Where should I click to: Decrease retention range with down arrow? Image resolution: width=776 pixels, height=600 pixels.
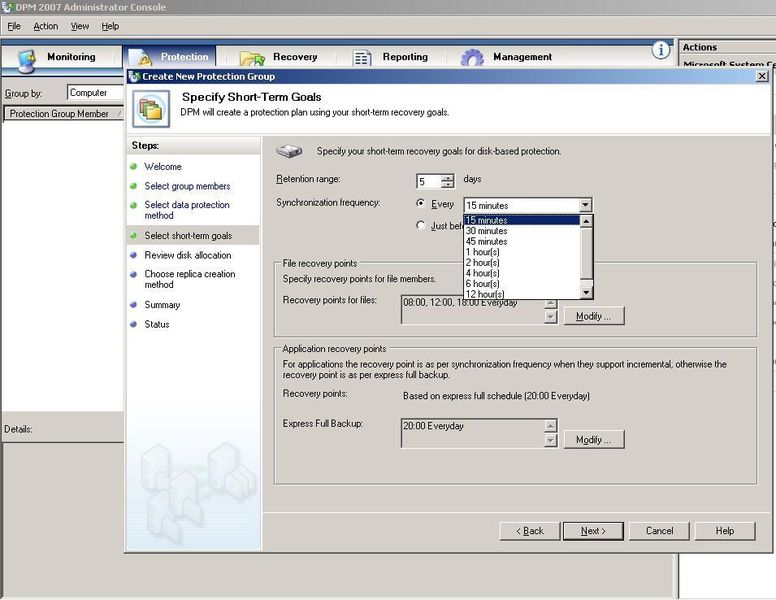click(x=447, y=185)
